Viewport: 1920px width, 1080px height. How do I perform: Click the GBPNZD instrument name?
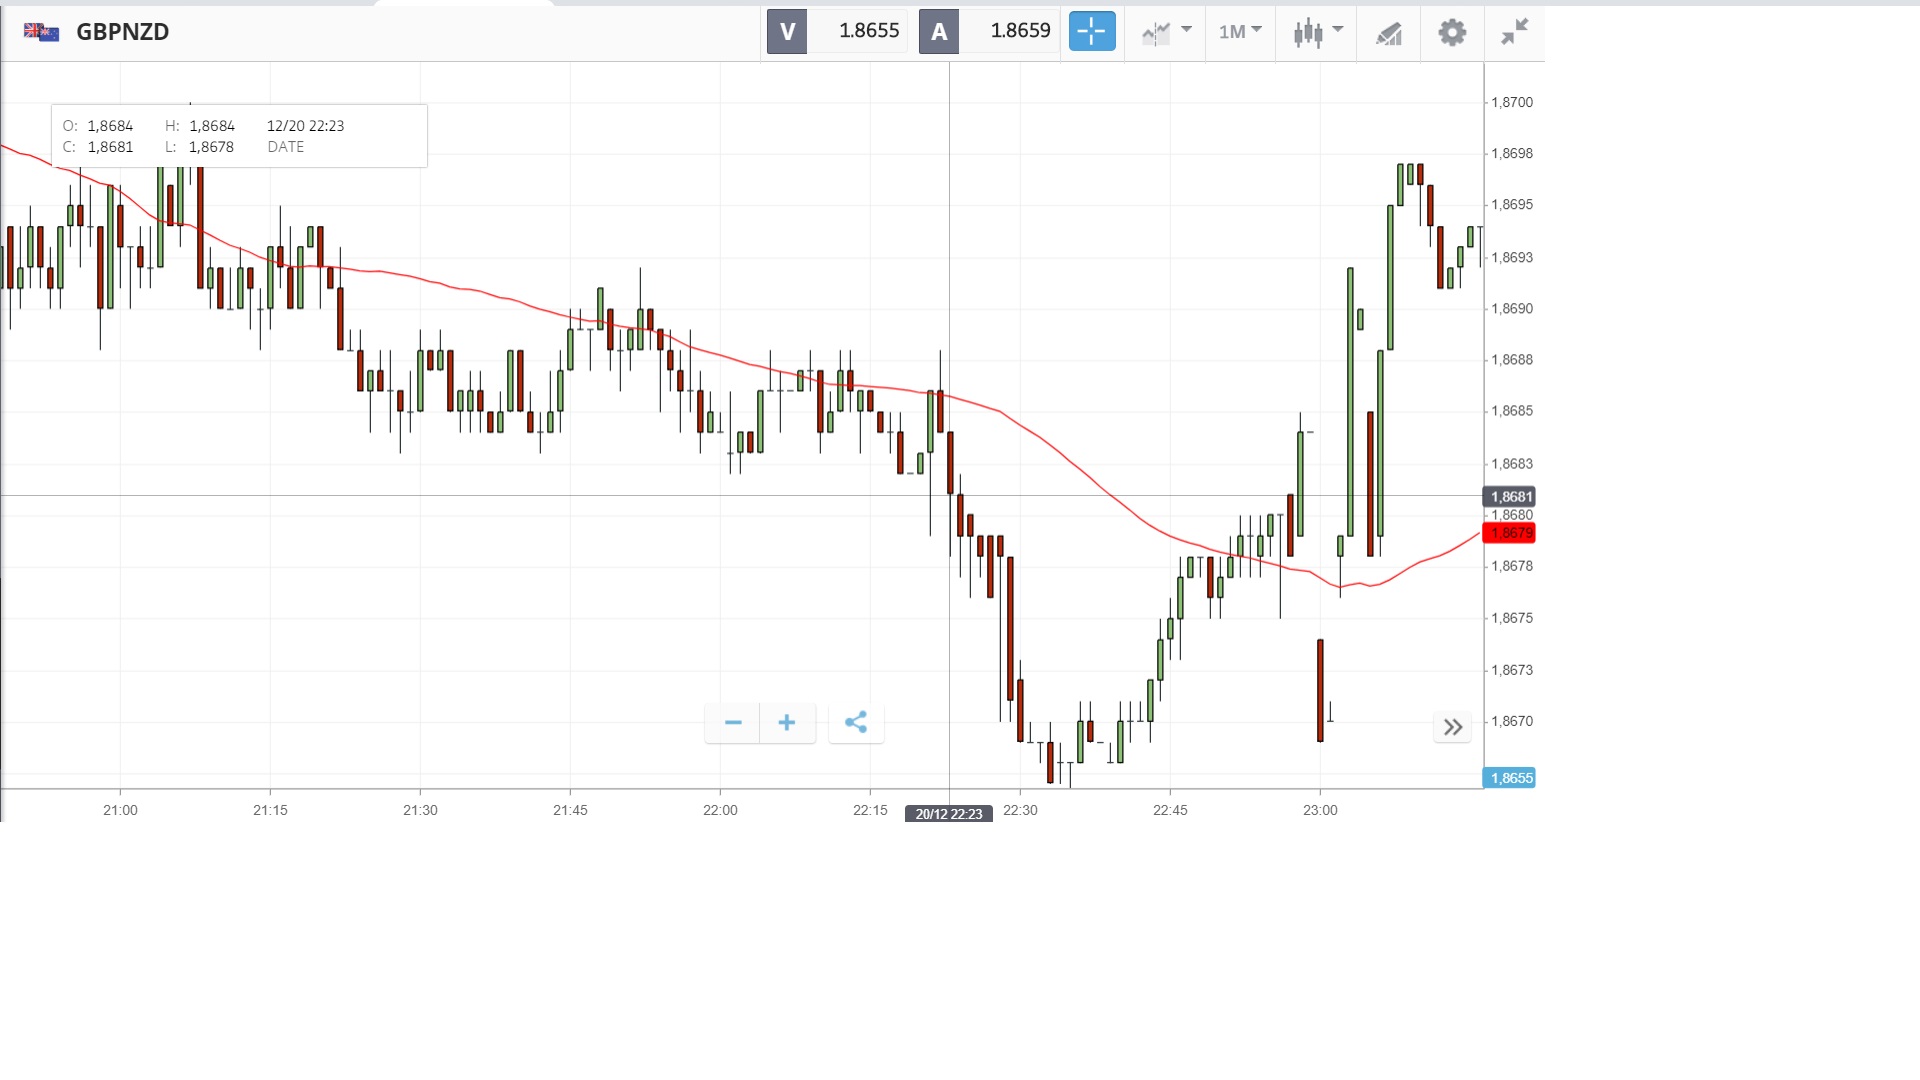coord(123,32)
